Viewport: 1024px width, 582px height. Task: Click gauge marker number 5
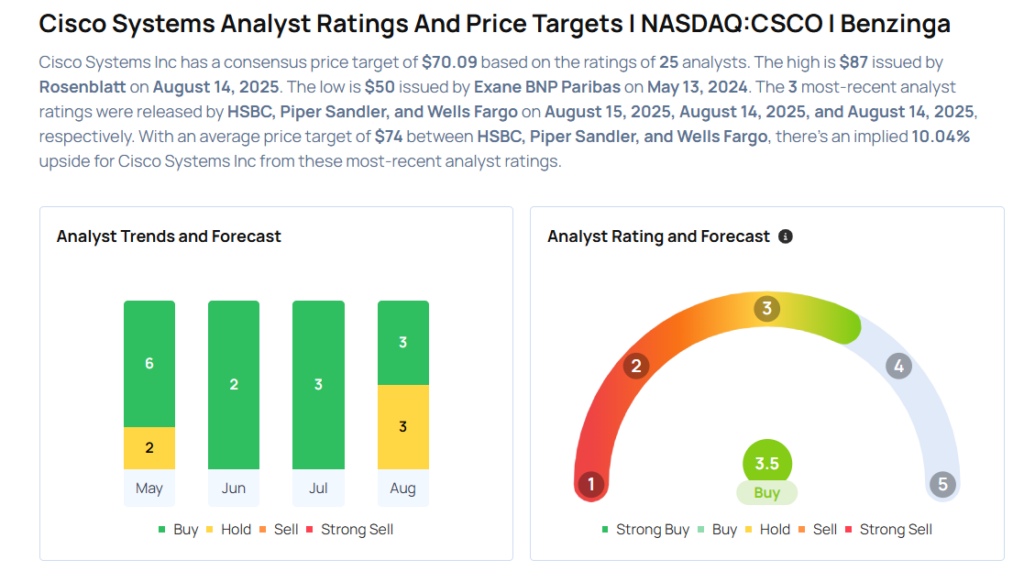941,485
